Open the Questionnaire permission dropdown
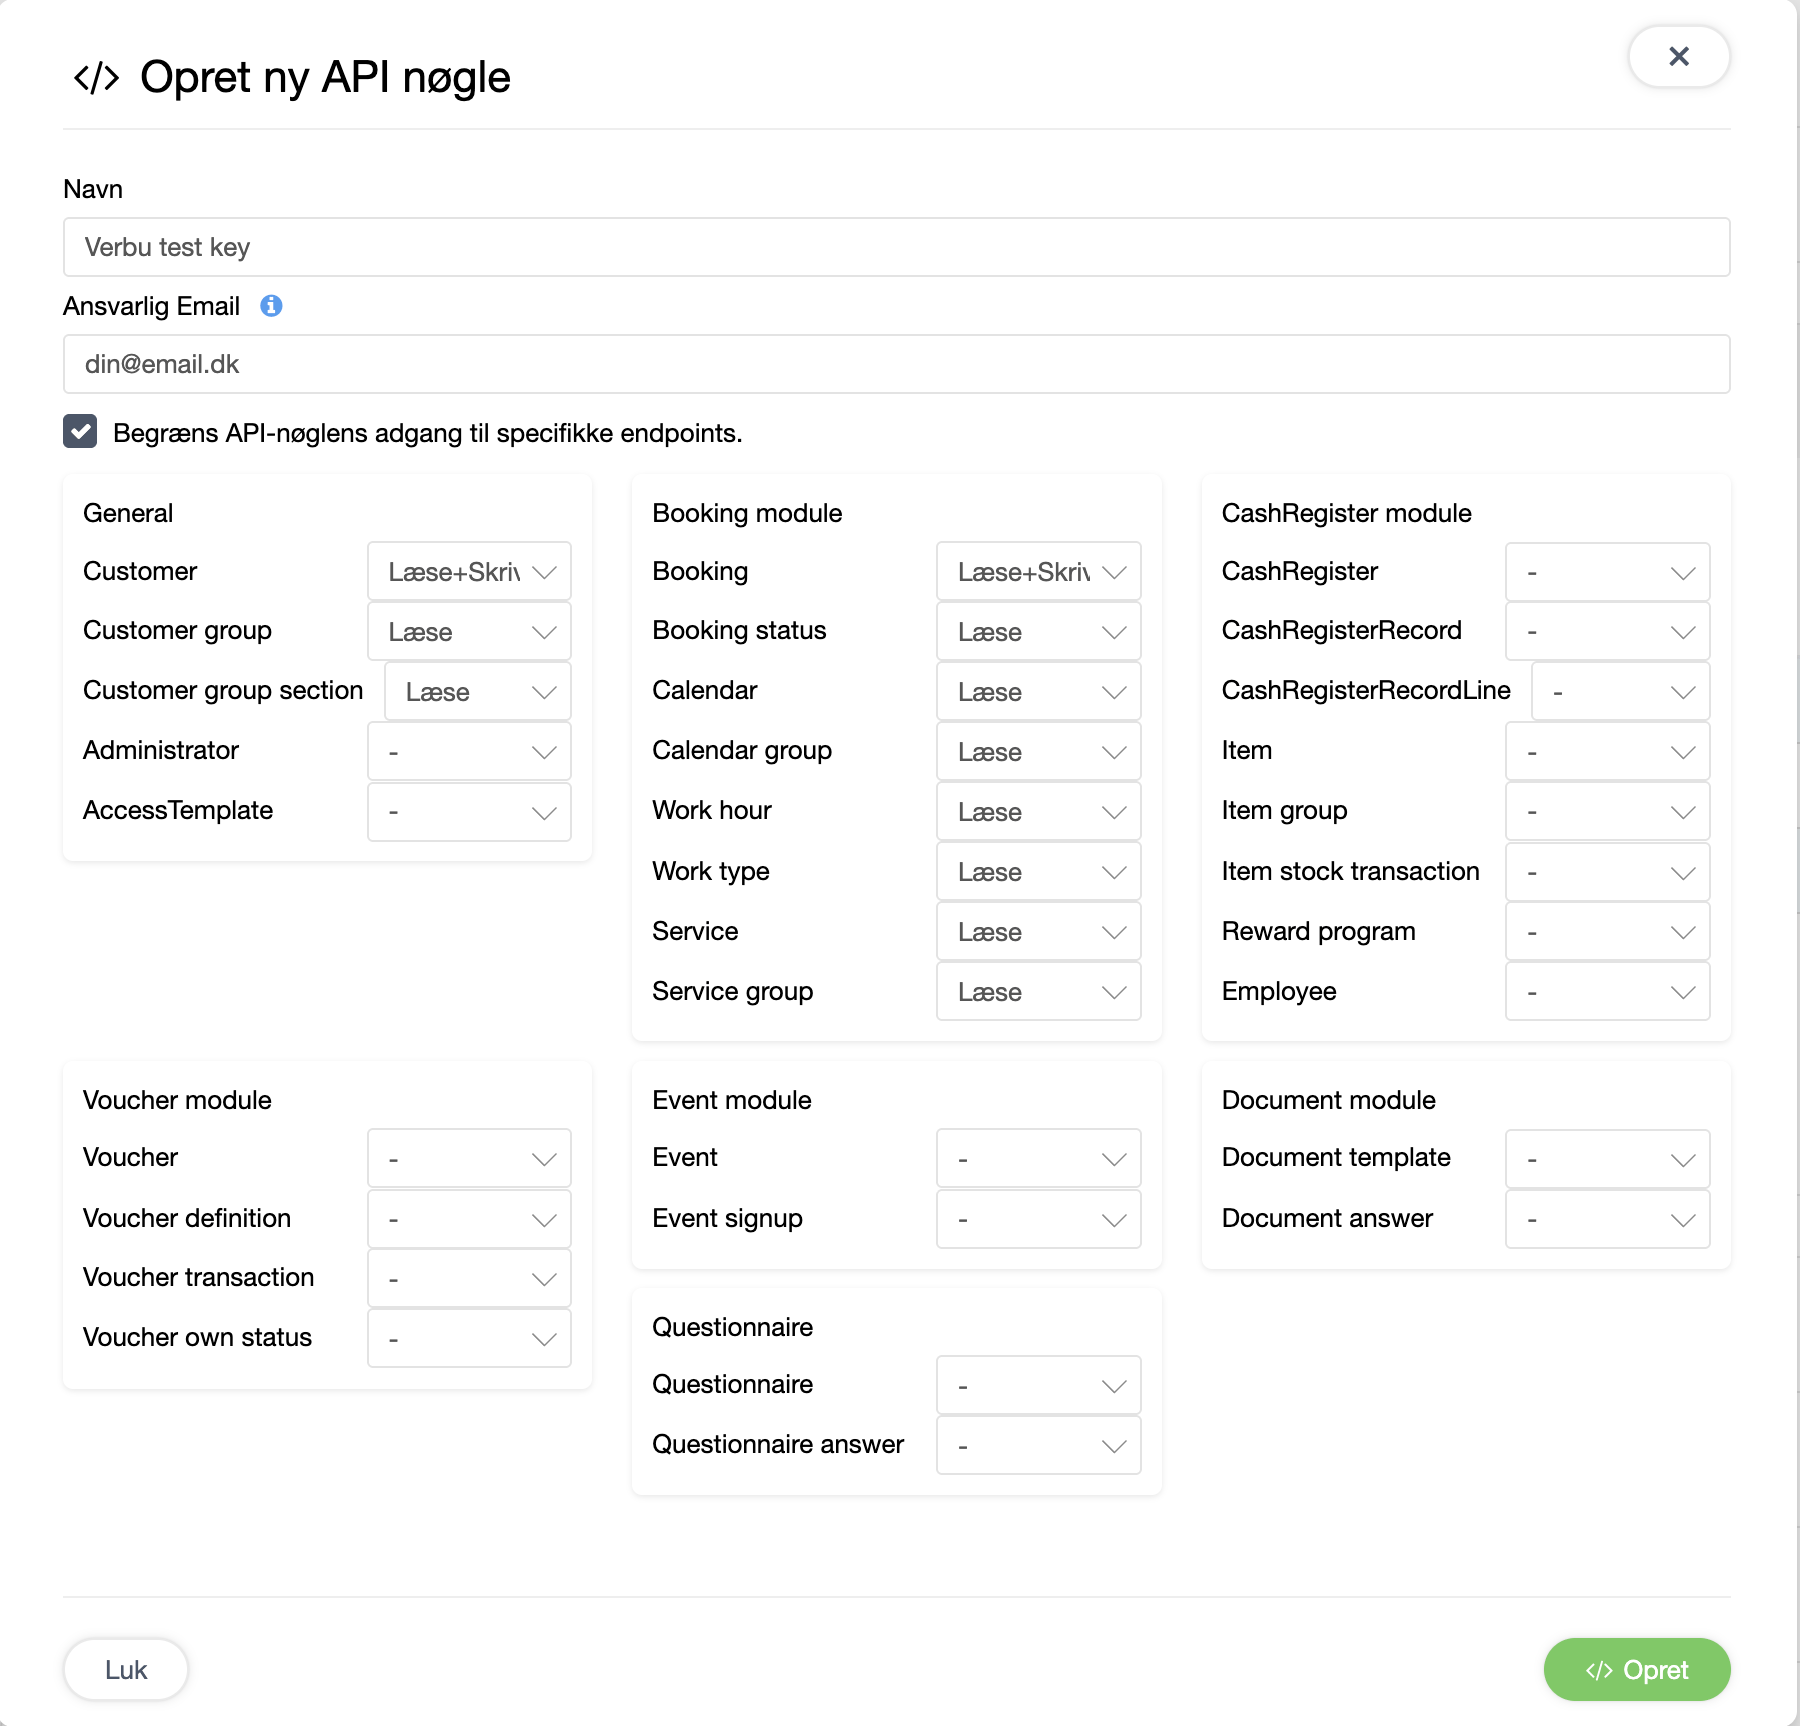 pos(1039,1385)
